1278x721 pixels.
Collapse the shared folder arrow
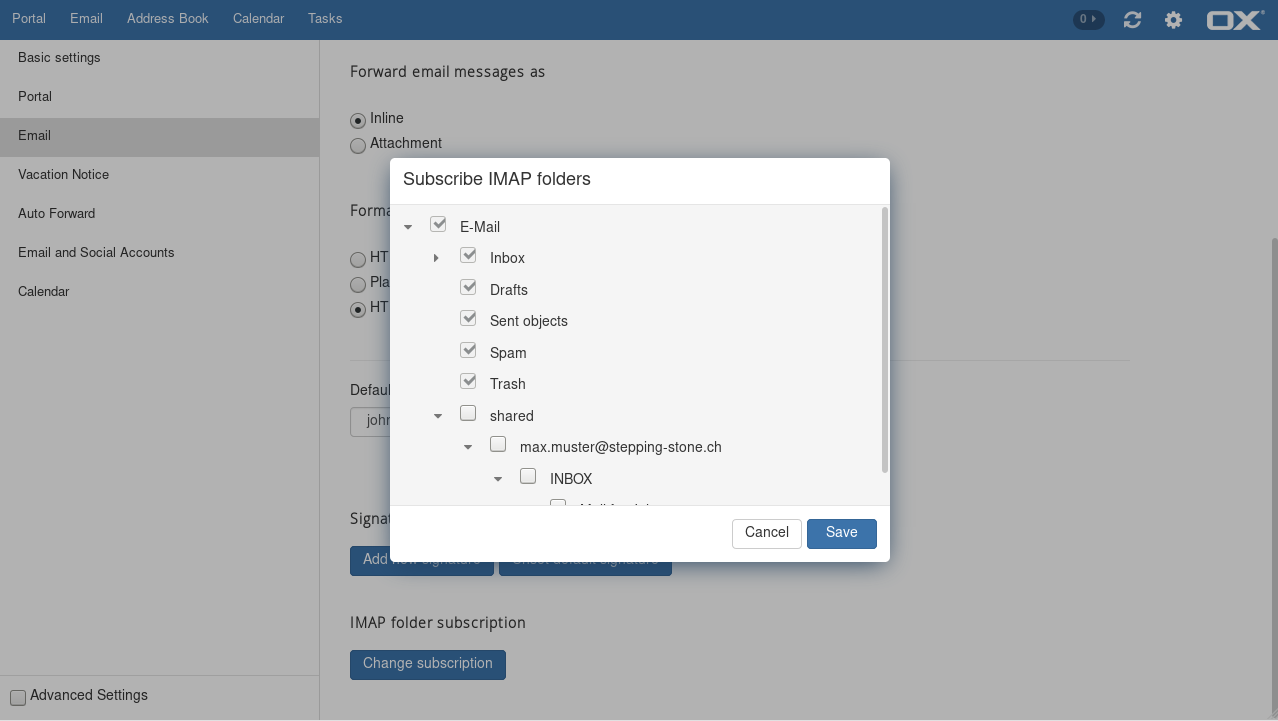coord(438,417)
